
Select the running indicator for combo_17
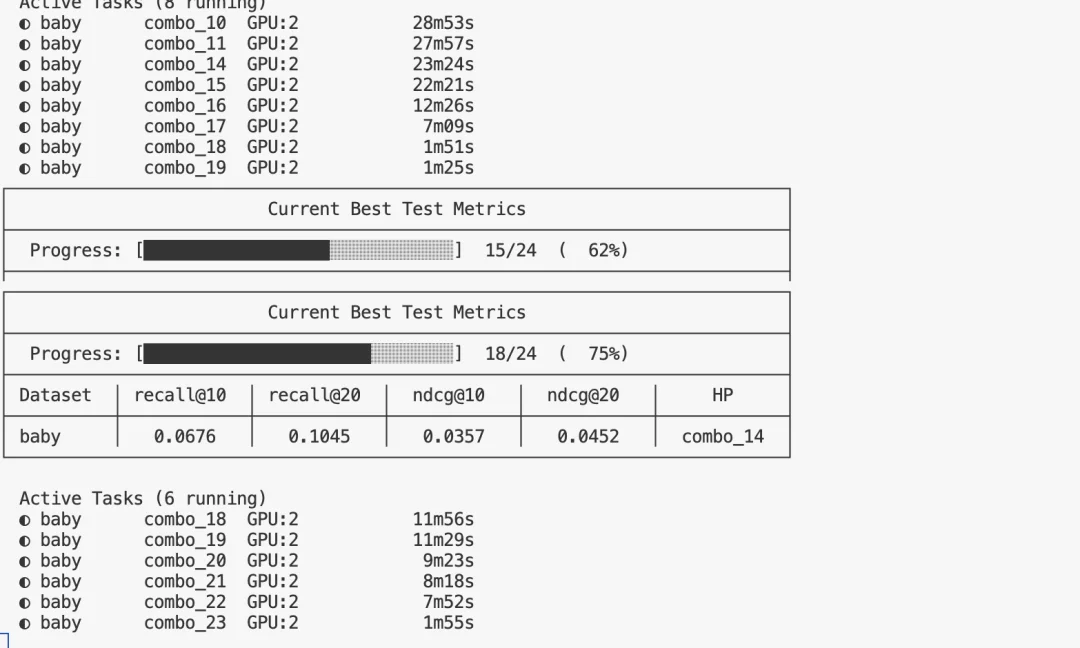(x=25, y=127)
